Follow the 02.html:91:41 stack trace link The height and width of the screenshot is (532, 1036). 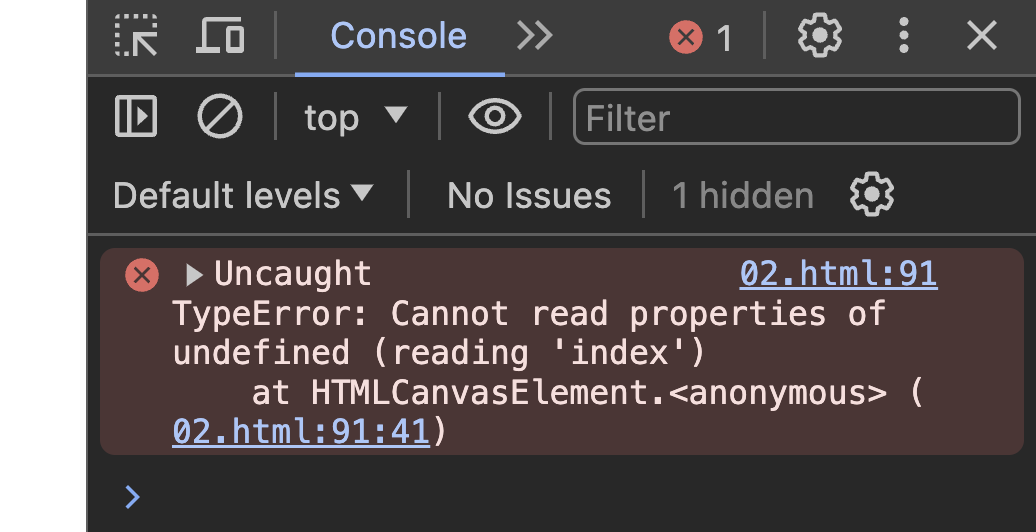click(301, 432)
